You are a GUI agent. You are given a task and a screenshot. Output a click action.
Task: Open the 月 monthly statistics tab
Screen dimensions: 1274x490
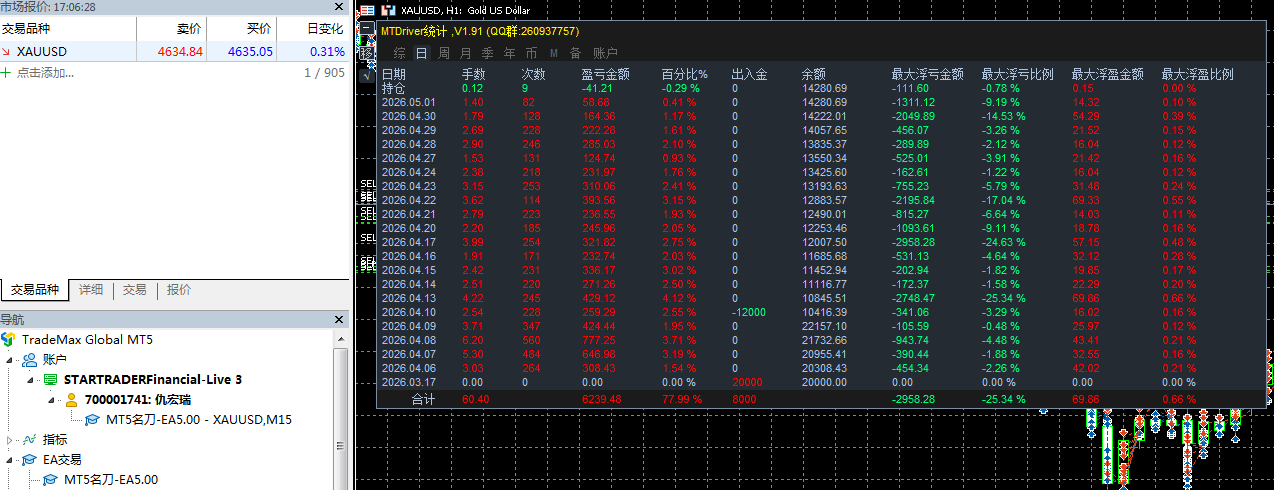[x=465, y=53]
